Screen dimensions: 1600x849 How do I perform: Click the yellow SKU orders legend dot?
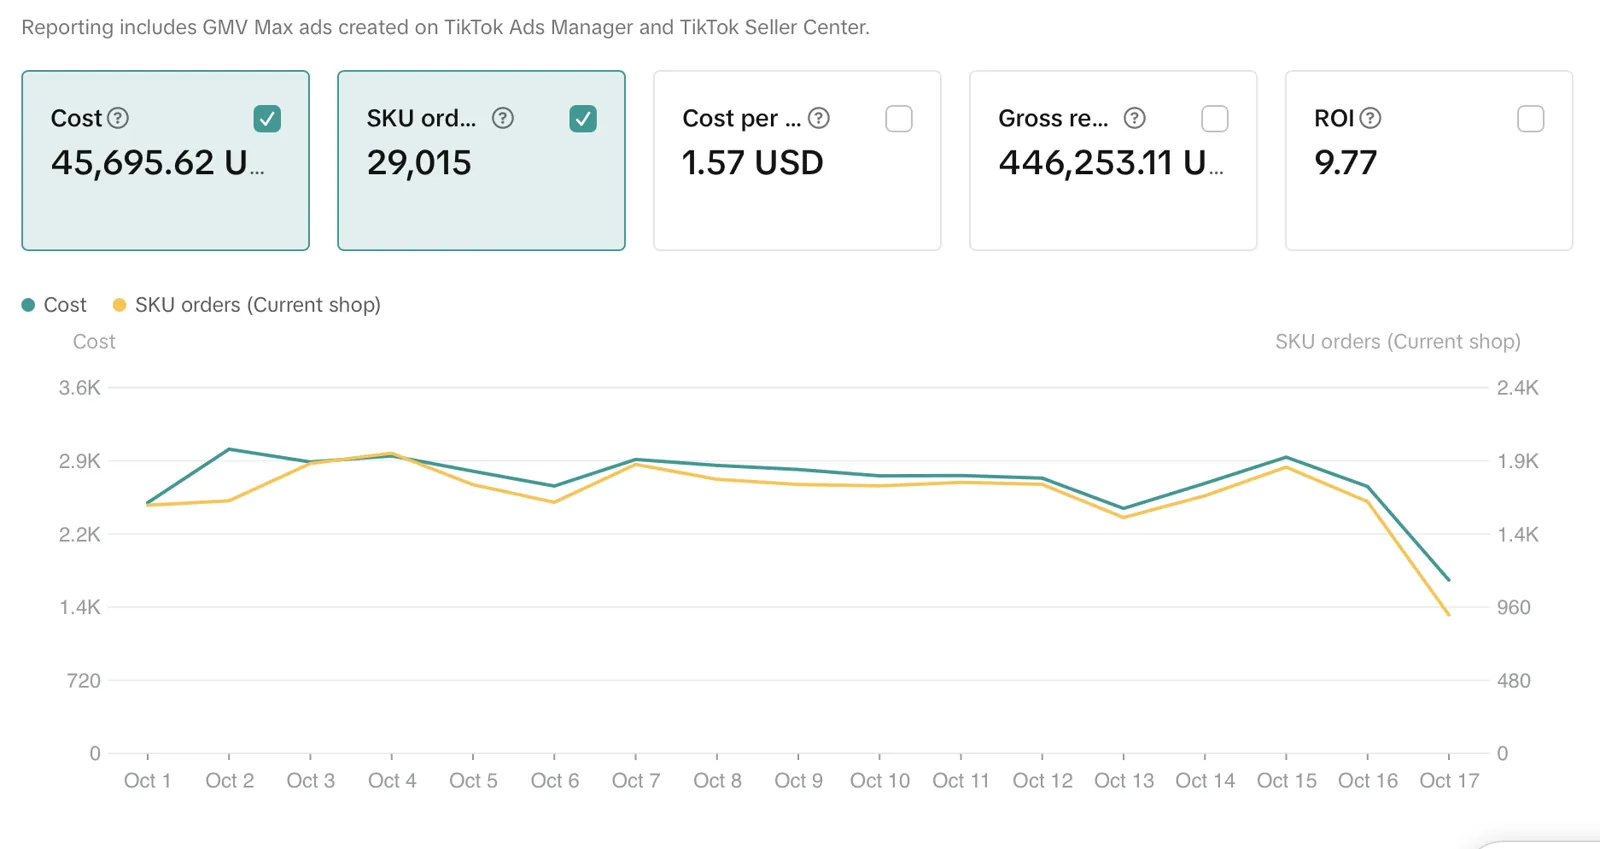click(x=119, y=305)
